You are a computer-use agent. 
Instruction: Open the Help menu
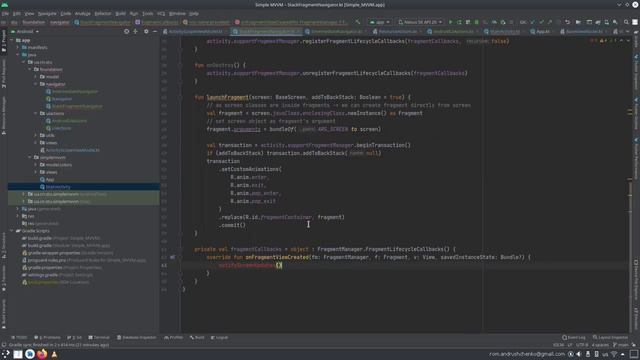pyautogui.click(x=194, y=13)
